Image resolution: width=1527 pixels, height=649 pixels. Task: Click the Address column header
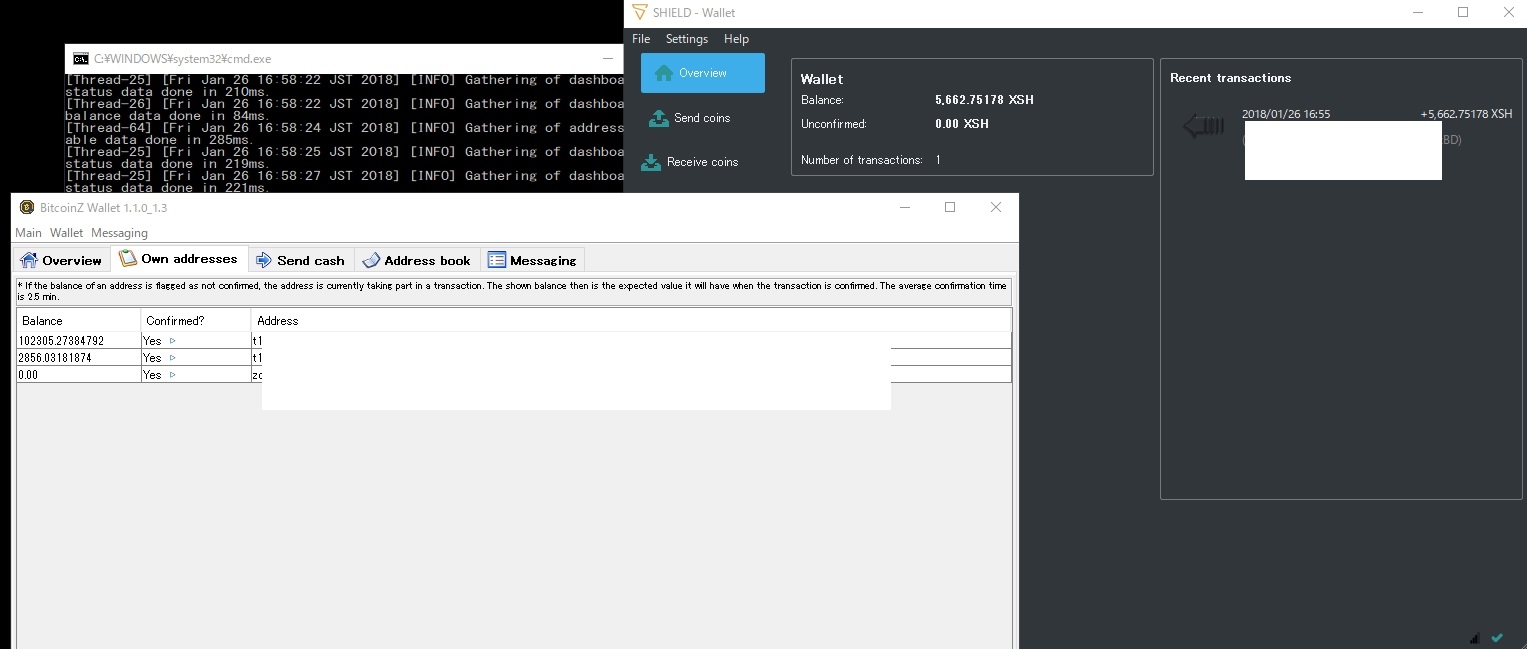coord(631,321)
